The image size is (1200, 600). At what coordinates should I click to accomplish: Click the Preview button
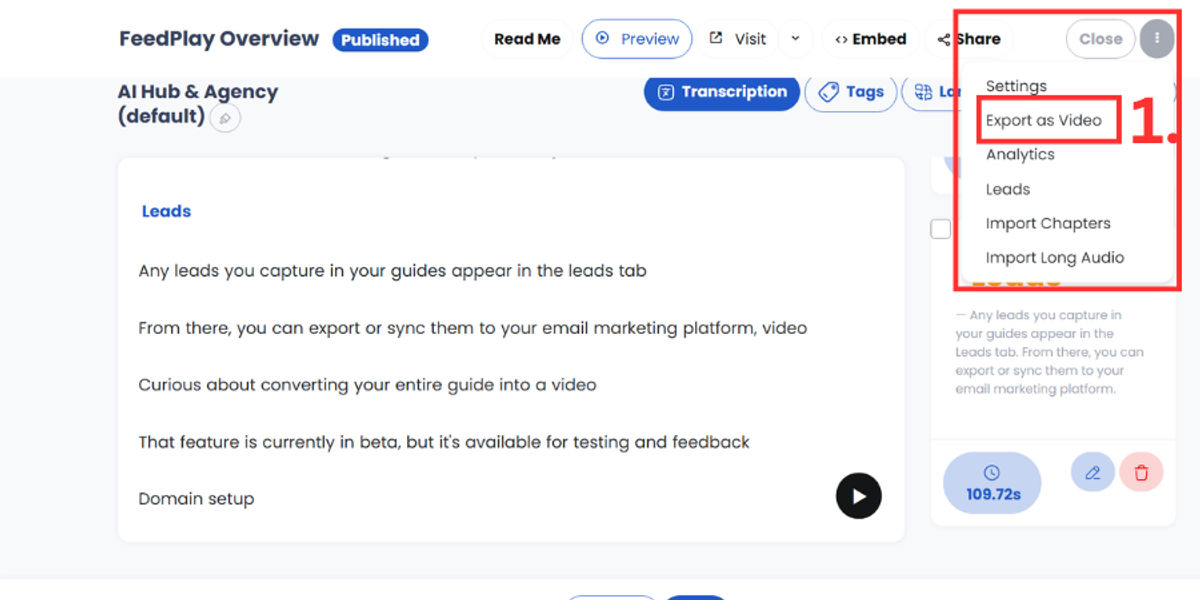click(x=637, y=39)
